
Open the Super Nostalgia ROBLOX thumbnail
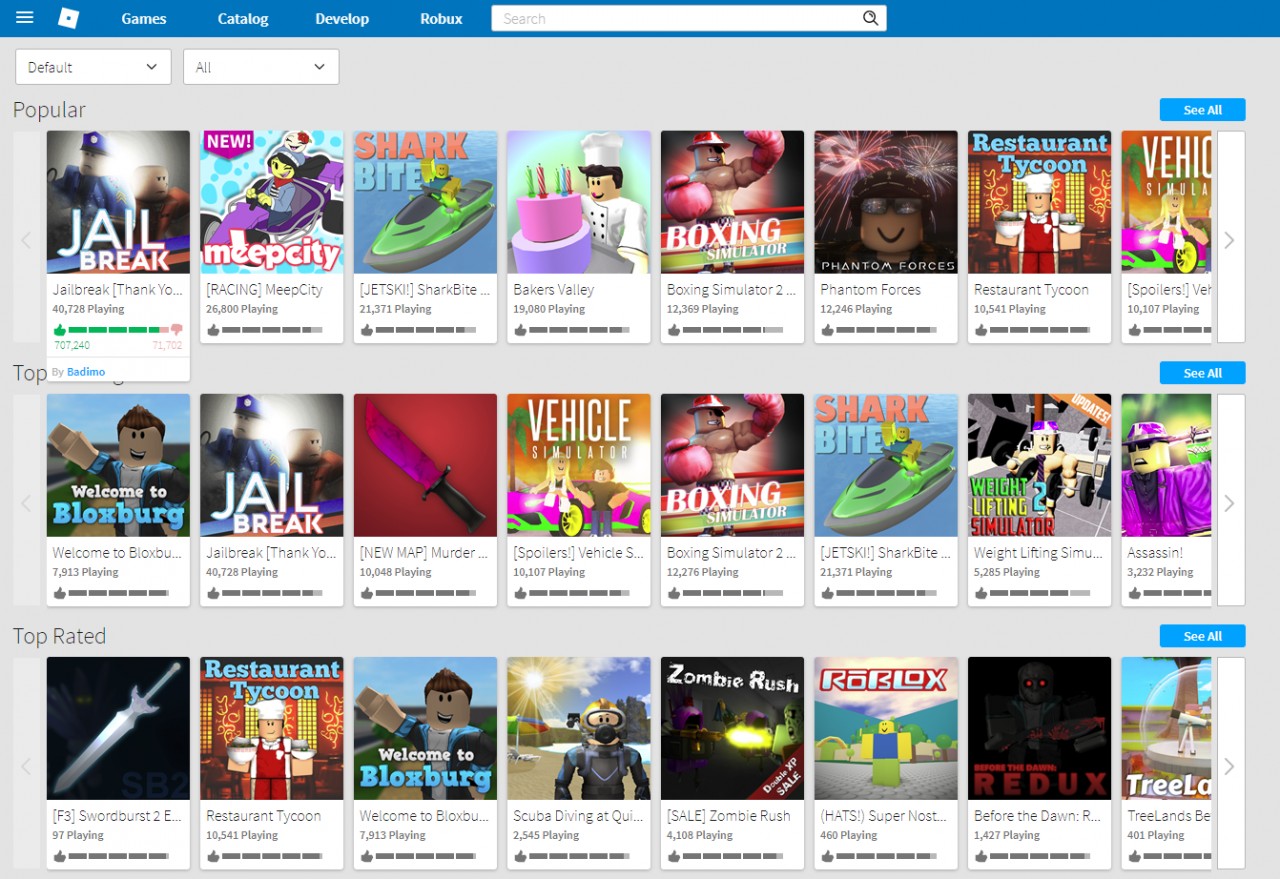(x=886, y=728)
